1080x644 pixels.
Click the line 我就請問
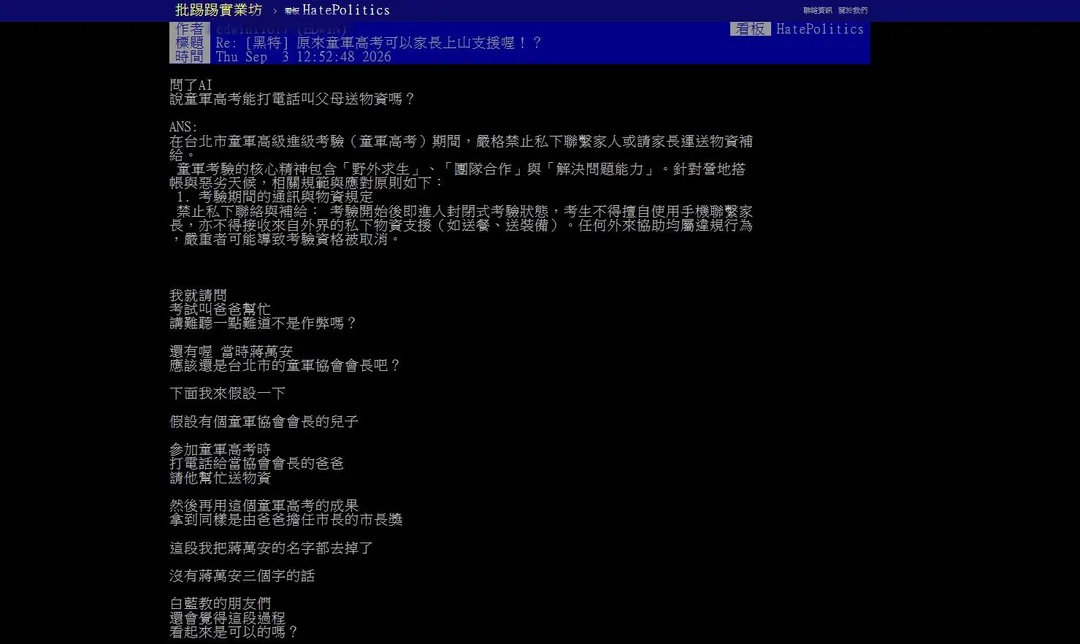[198, 295]
